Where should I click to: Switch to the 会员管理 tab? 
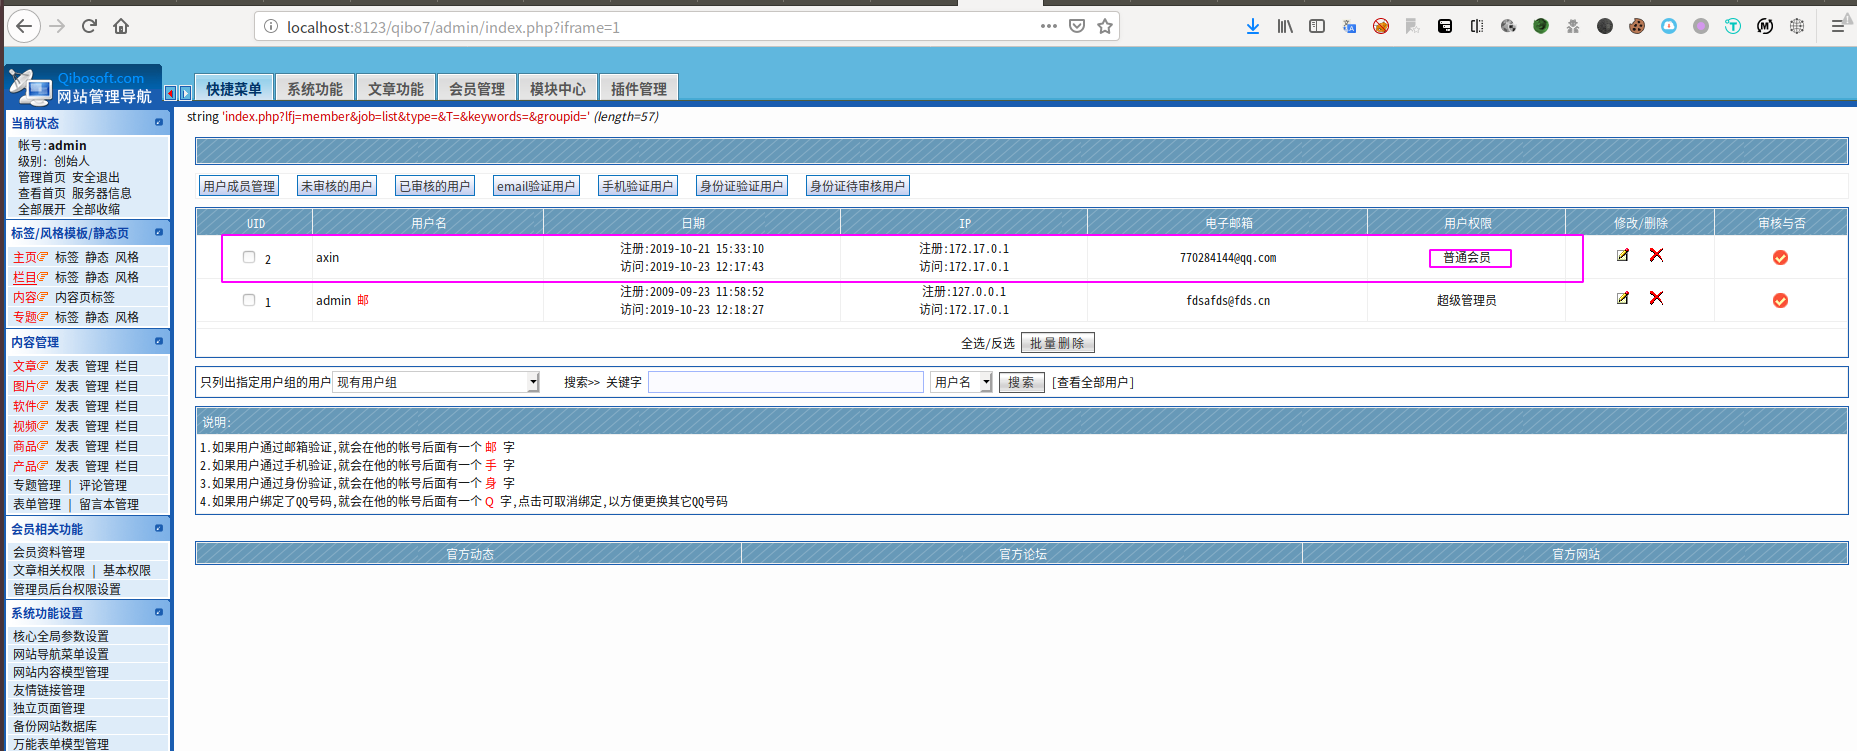[477, 88]
